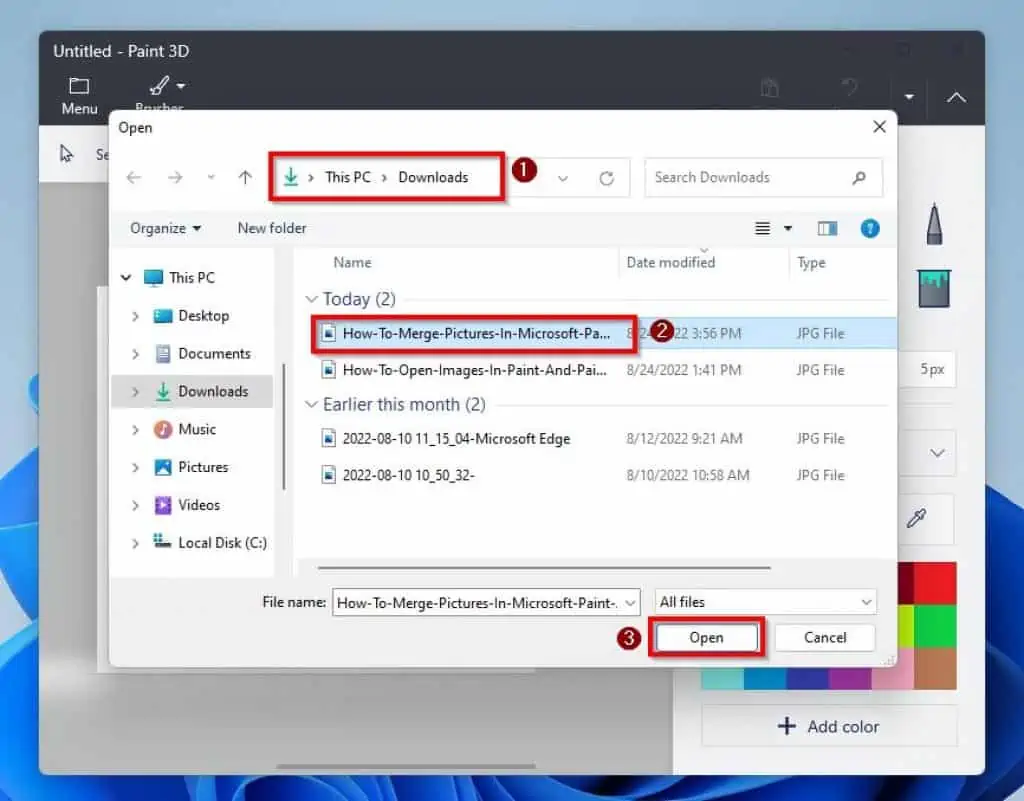1024x801 pixels.
Task: Open the Organize menu
Action: [162, 228]
